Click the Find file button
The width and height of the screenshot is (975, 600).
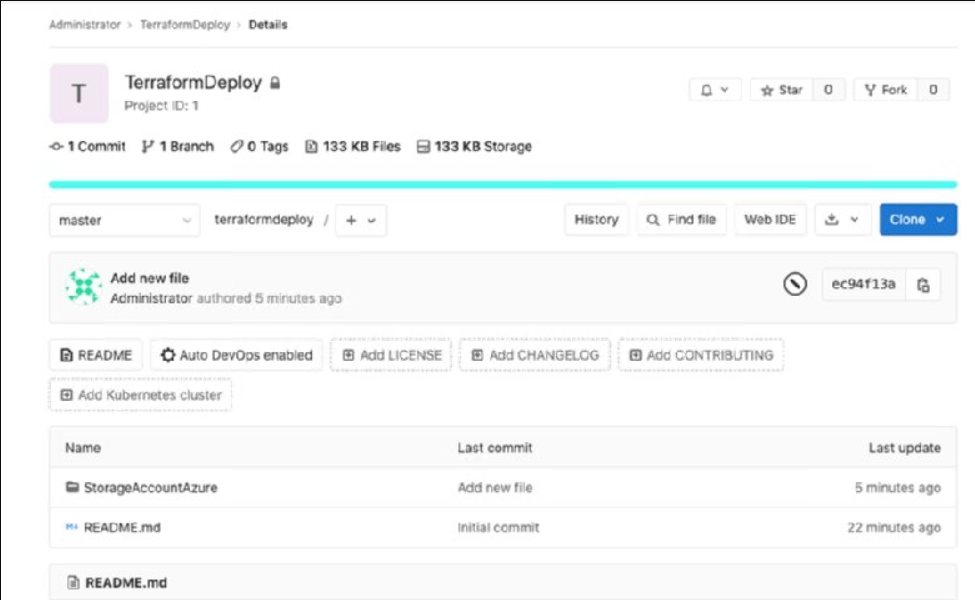[682, 219]
